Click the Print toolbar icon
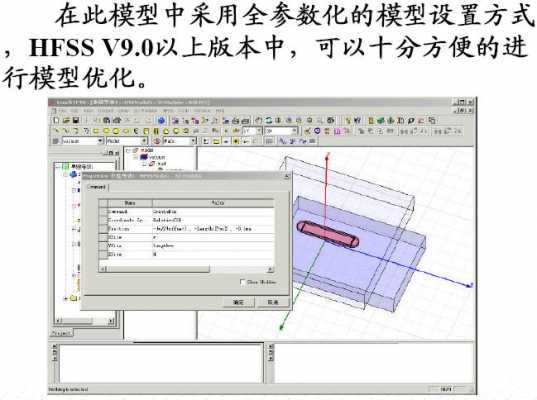This screenshot has width=537, height=400. point(117,120)
